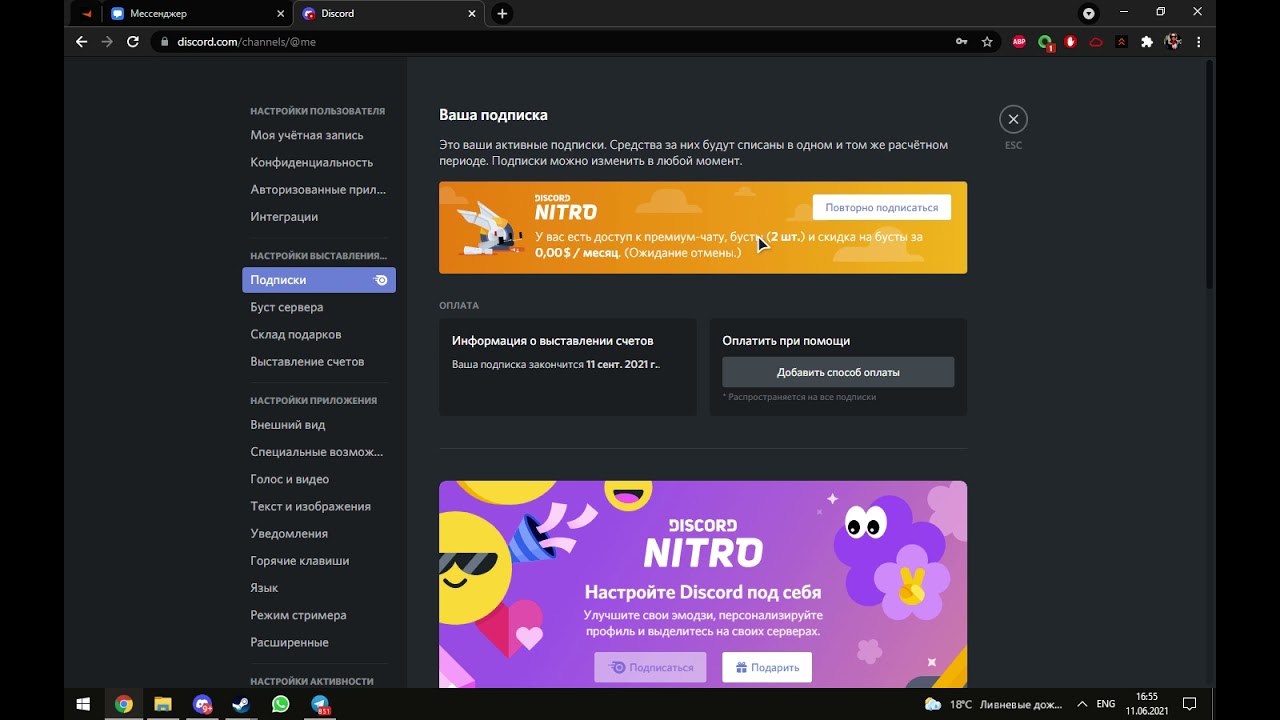Click Повторно подписаться button

coord(881,207)
